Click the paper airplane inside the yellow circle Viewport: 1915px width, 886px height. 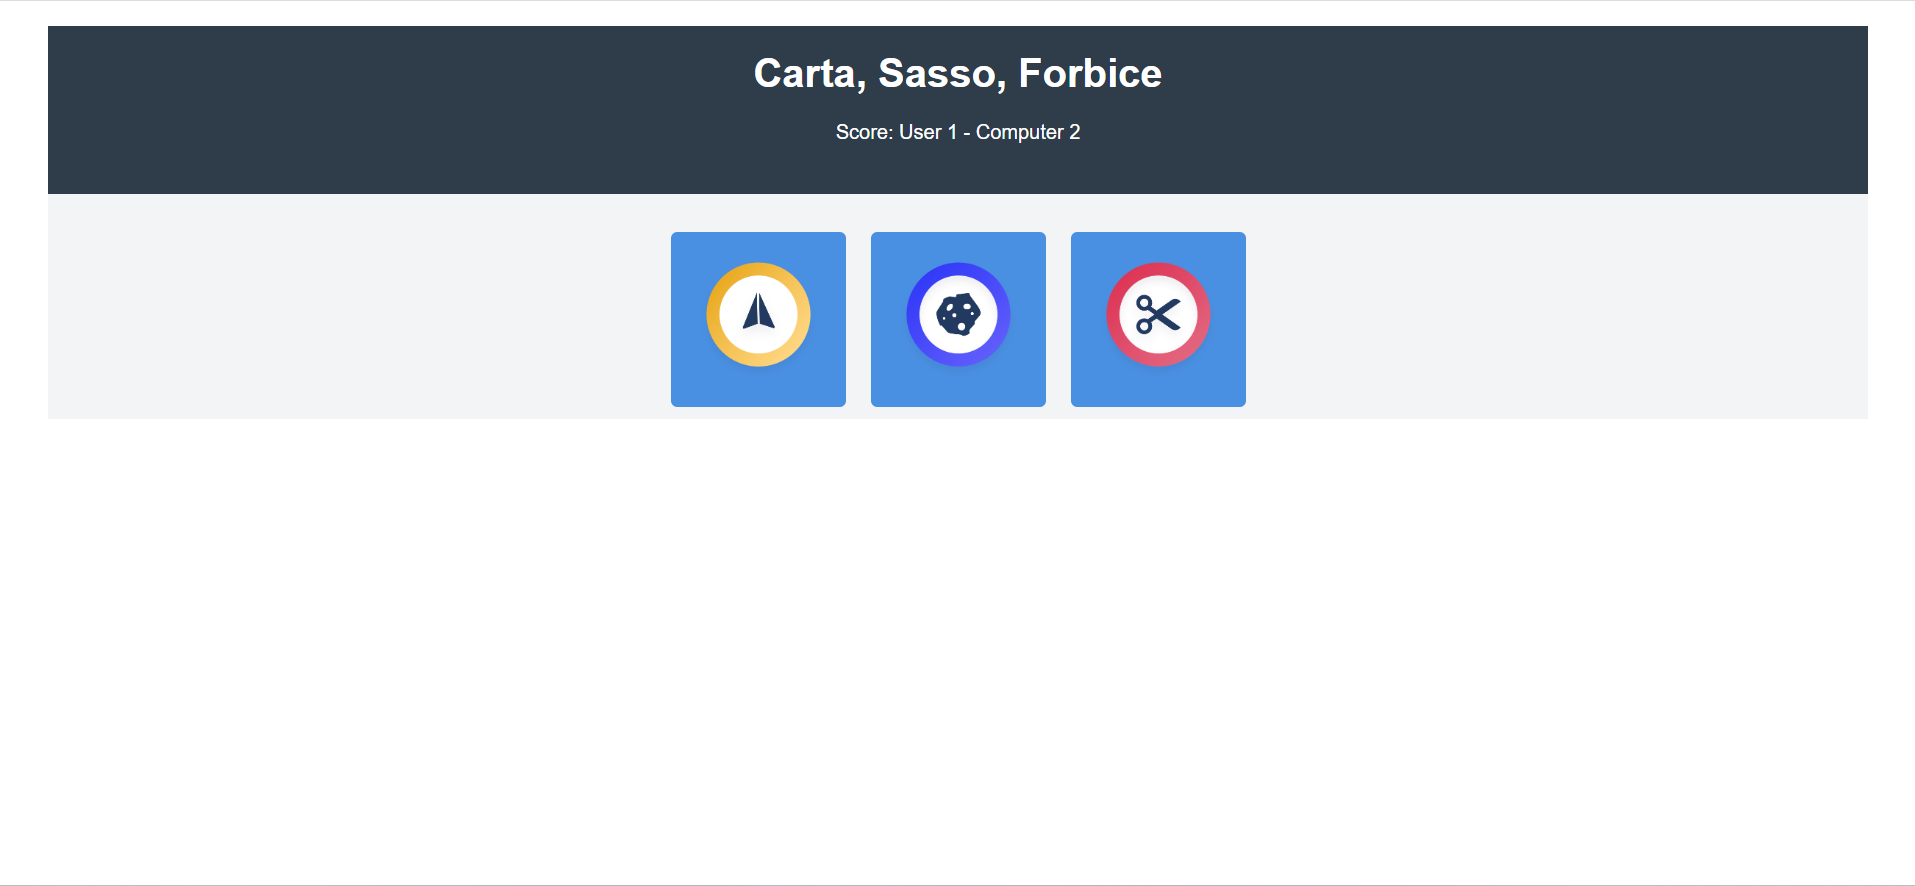758,314
